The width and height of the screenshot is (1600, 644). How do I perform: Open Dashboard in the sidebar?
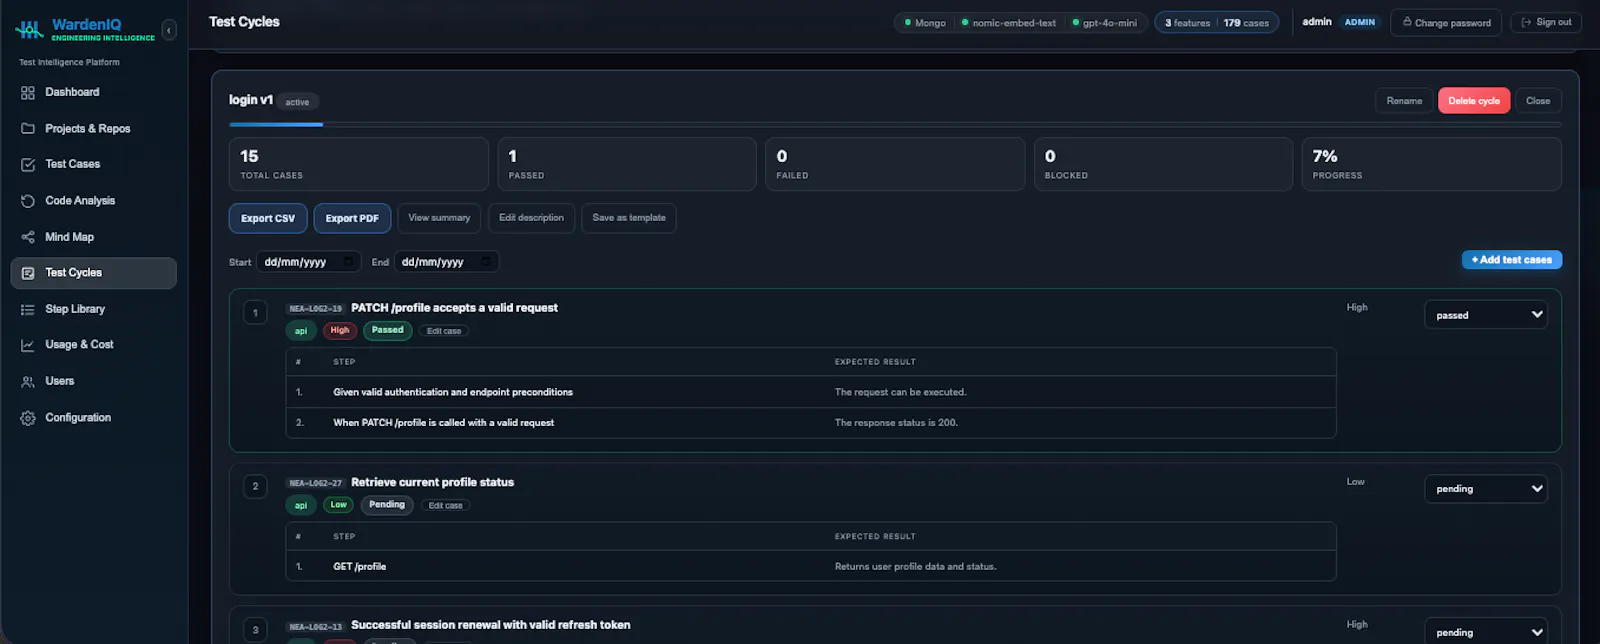click(94, 92)
